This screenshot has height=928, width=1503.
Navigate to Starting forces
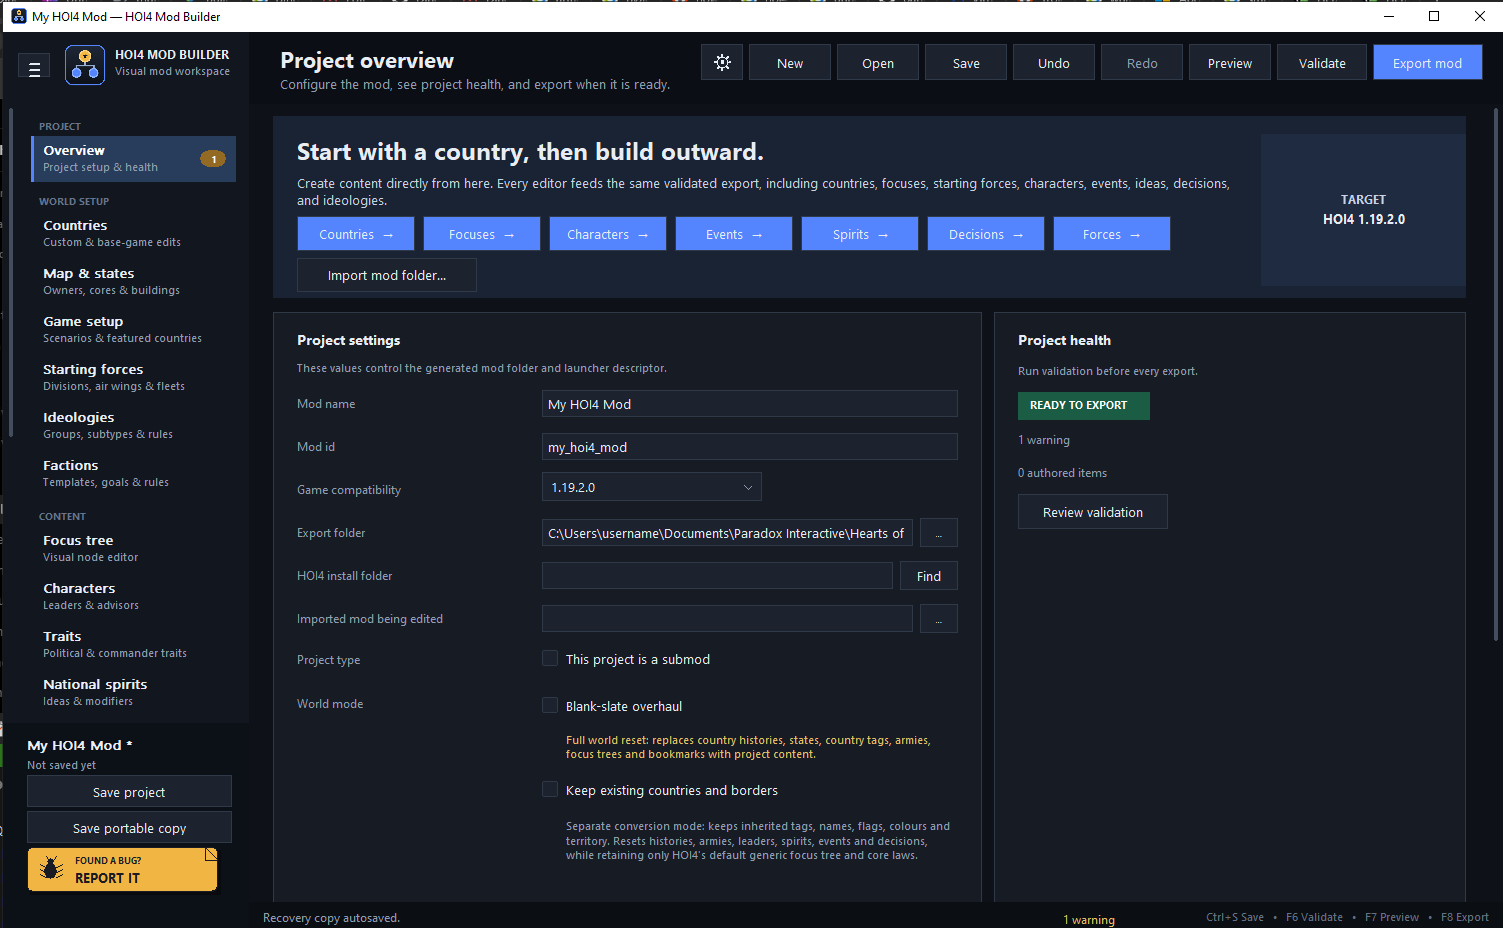tap(134, 377)
